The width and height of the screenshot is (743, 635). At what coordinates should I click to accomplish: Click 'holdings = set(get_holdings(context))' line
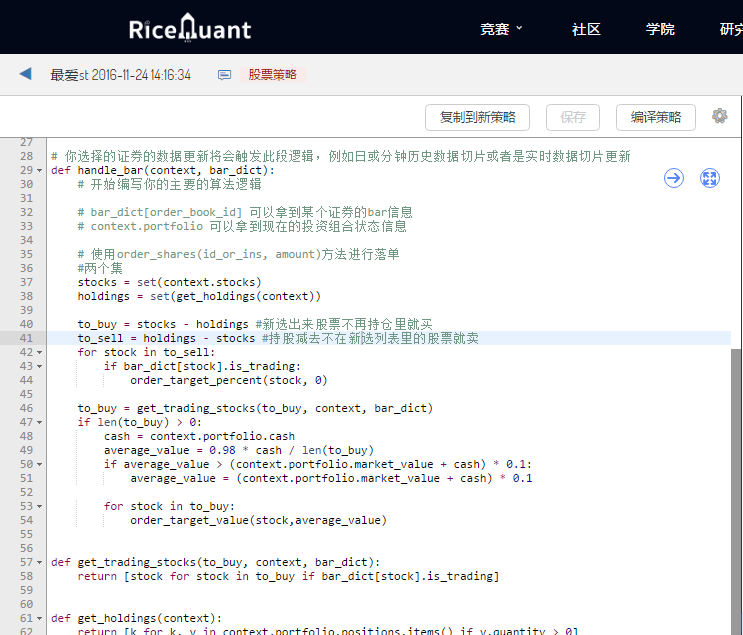point(199,296)
